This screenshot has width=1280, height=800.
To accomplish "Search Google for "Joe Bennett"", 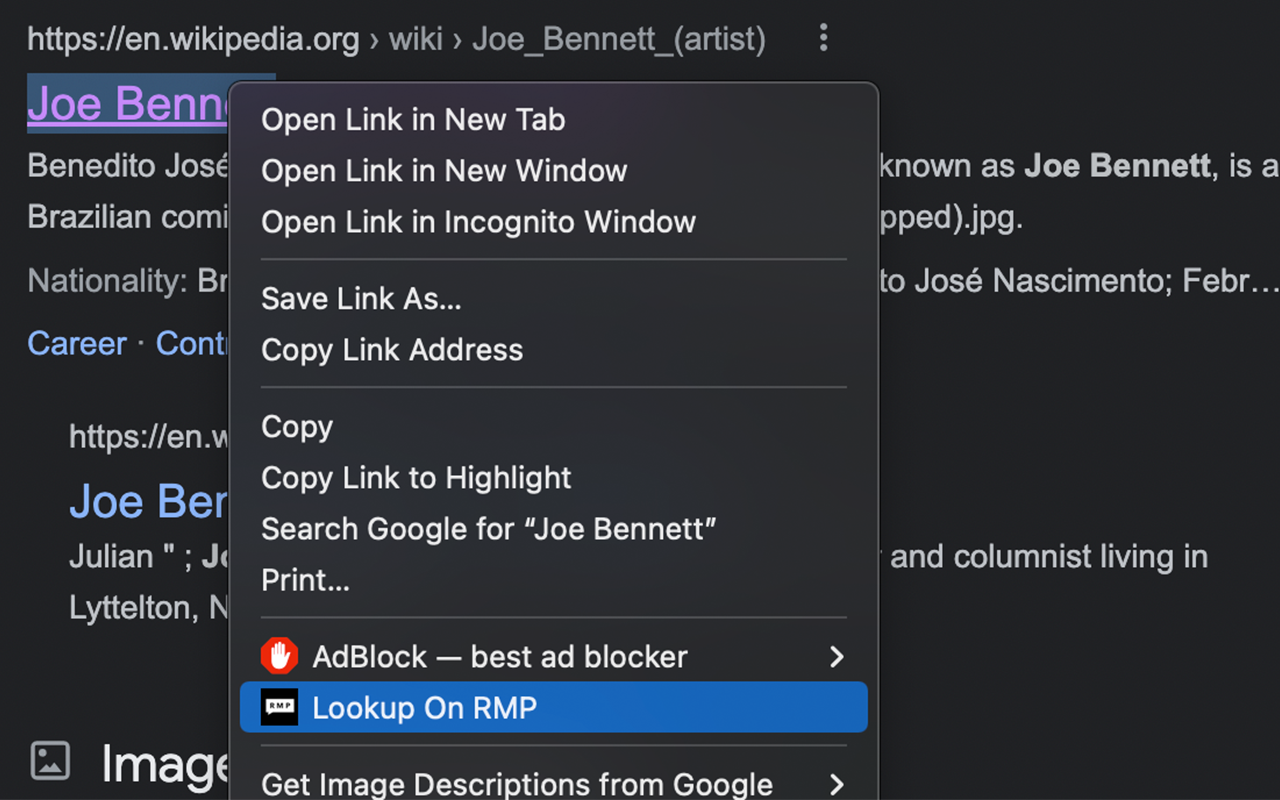I will pos(489,529).
